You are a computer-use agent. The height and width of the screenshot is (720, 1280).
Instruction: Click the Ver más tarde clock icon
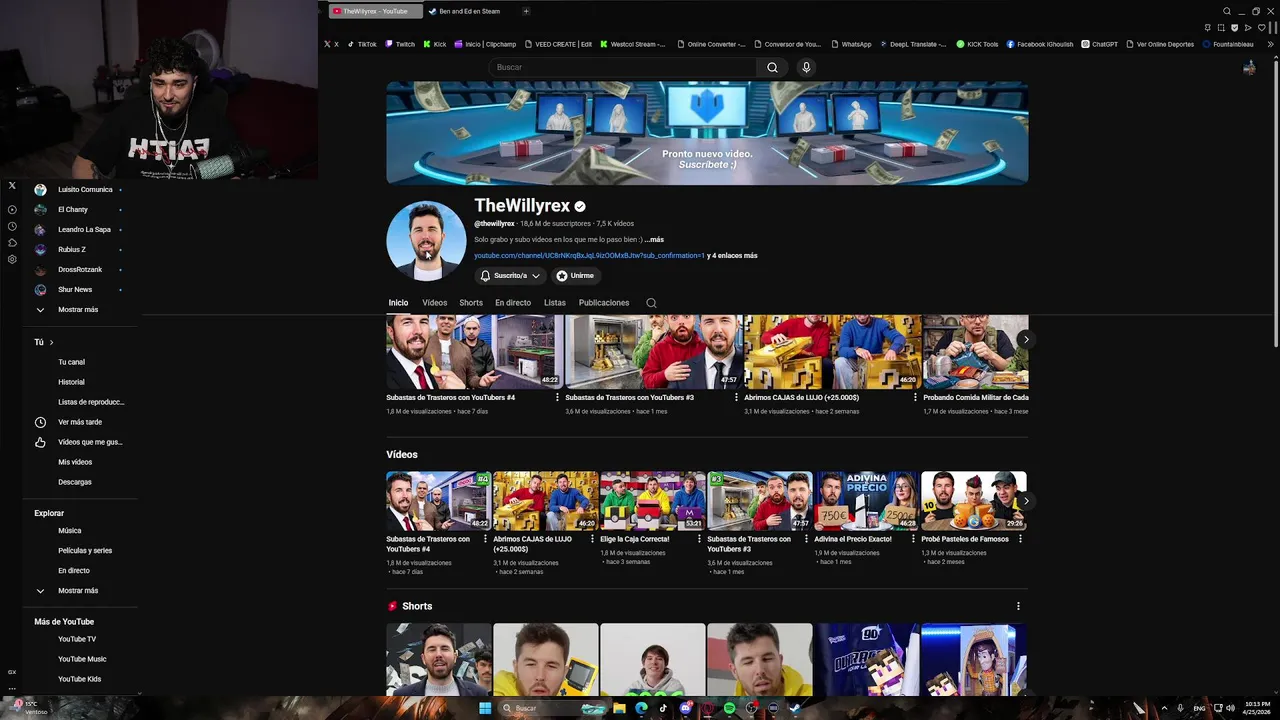point(40,422)
